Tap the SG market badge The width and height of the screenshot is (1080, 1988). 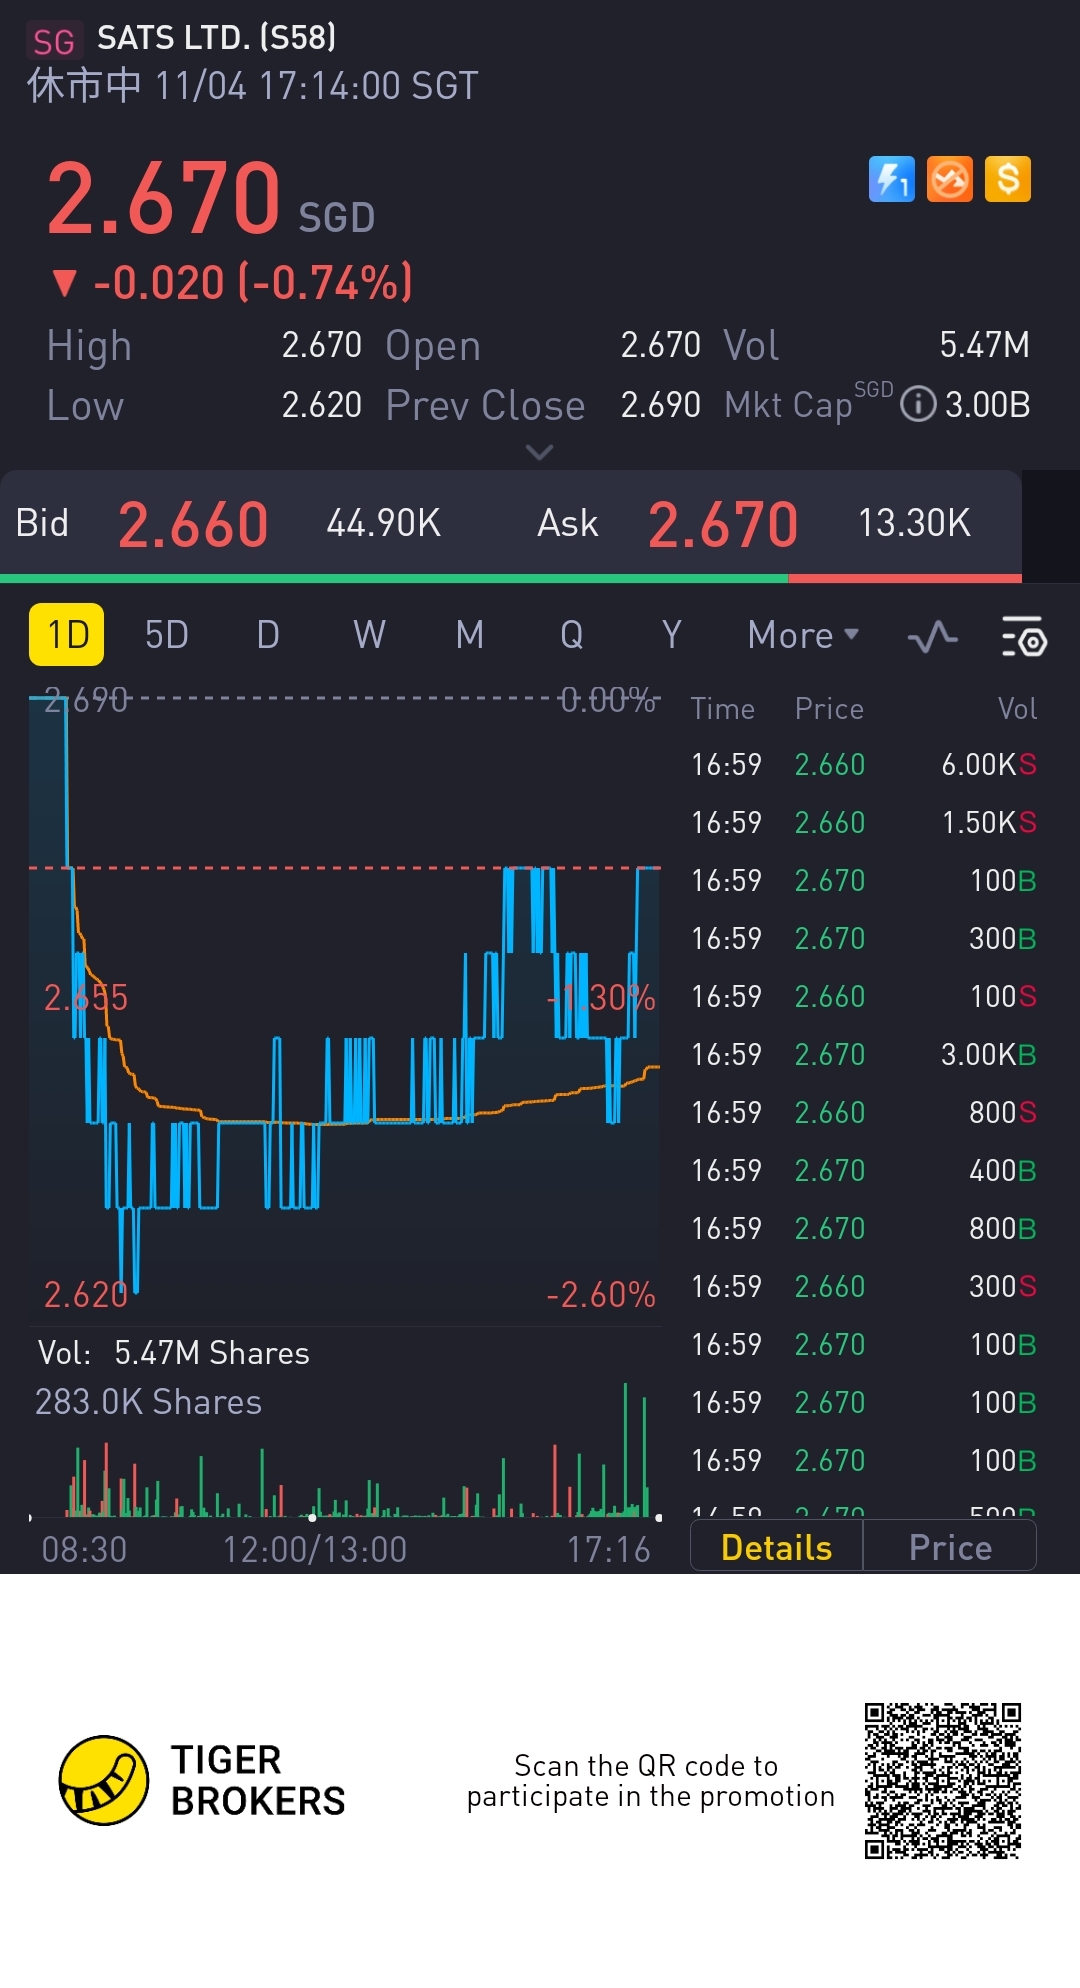tap(53, 41)
